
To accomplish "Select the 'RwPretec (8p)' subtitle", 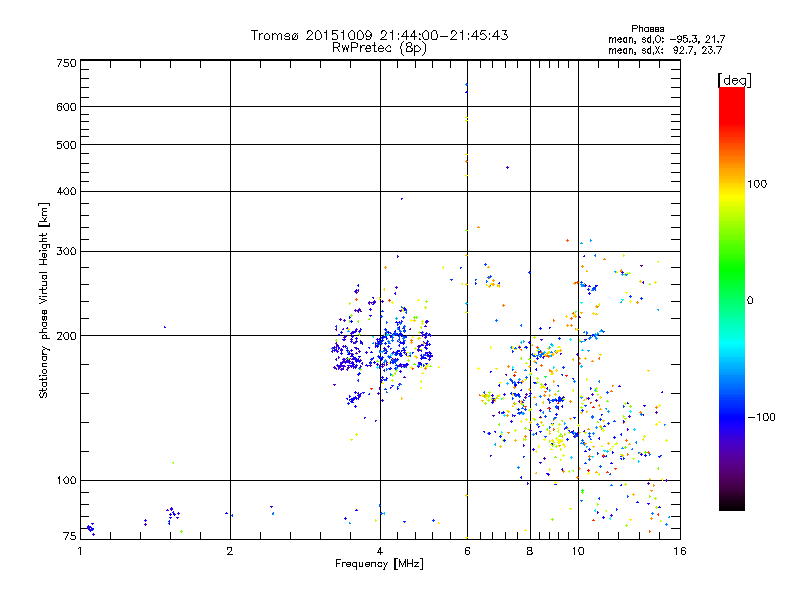I will tap(379, 48).
